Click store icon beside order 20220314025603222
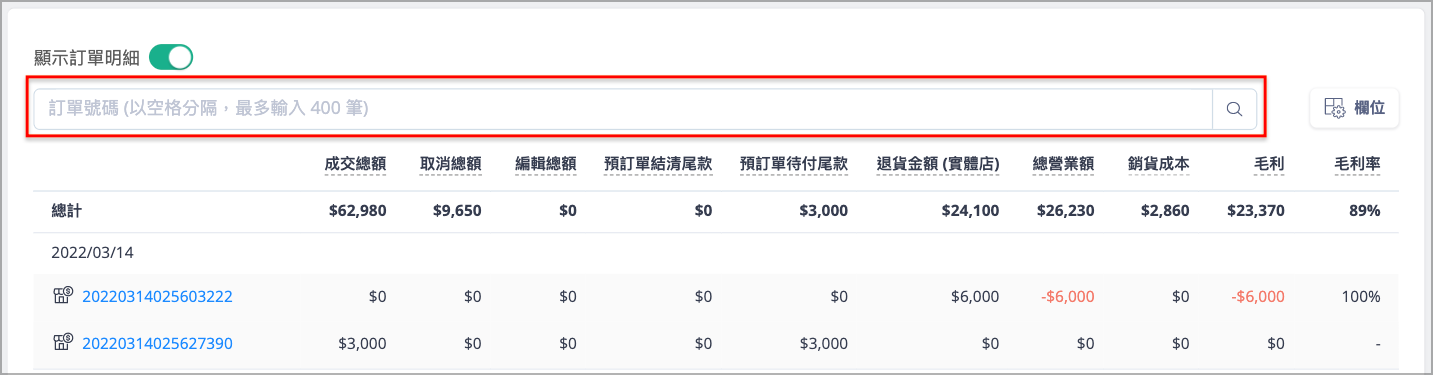The width and height of the screenshot is (1433, 375). 62,296
